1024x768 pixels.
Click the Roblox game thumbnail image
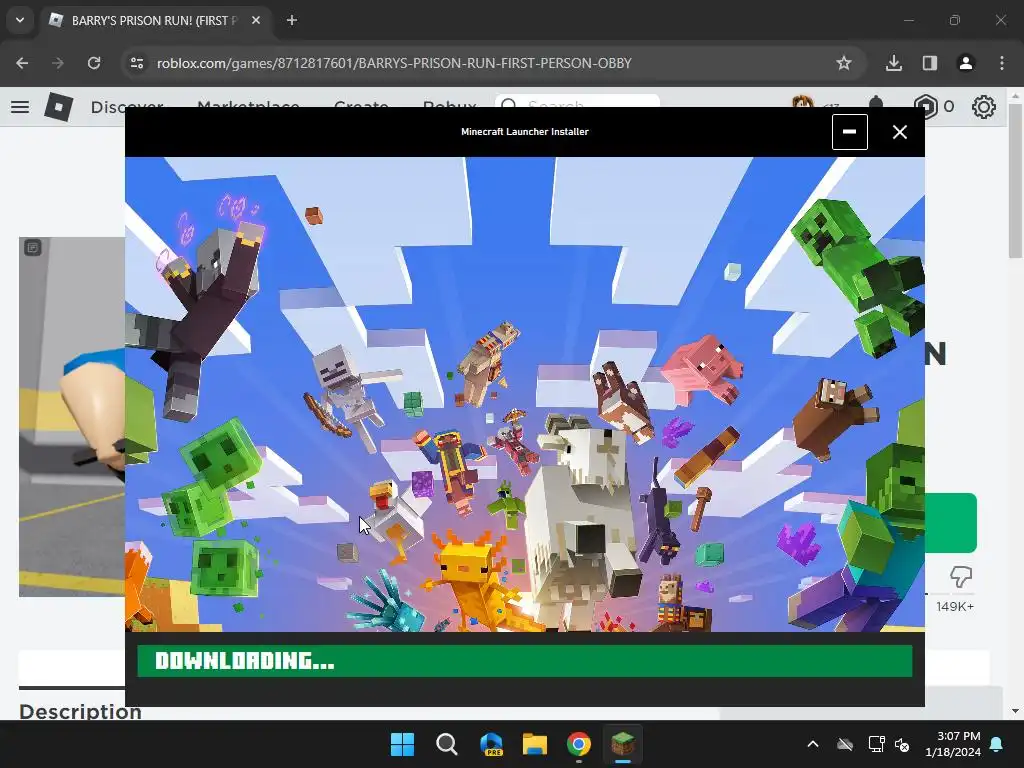click(72, 417)
